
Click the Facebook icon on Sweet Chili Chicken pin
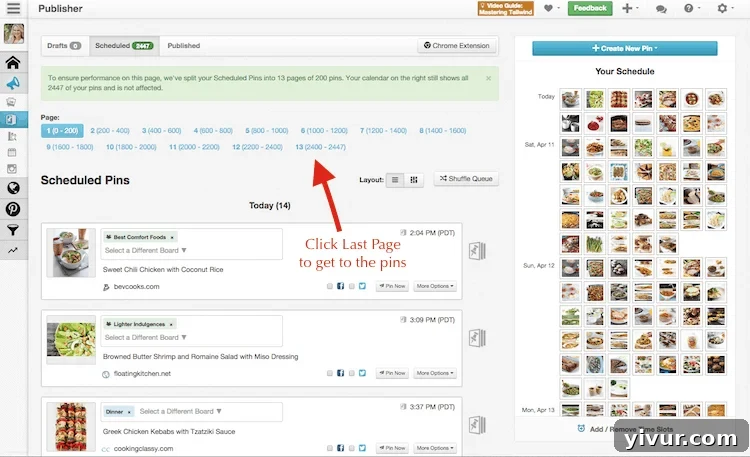(x=341, y=286)
